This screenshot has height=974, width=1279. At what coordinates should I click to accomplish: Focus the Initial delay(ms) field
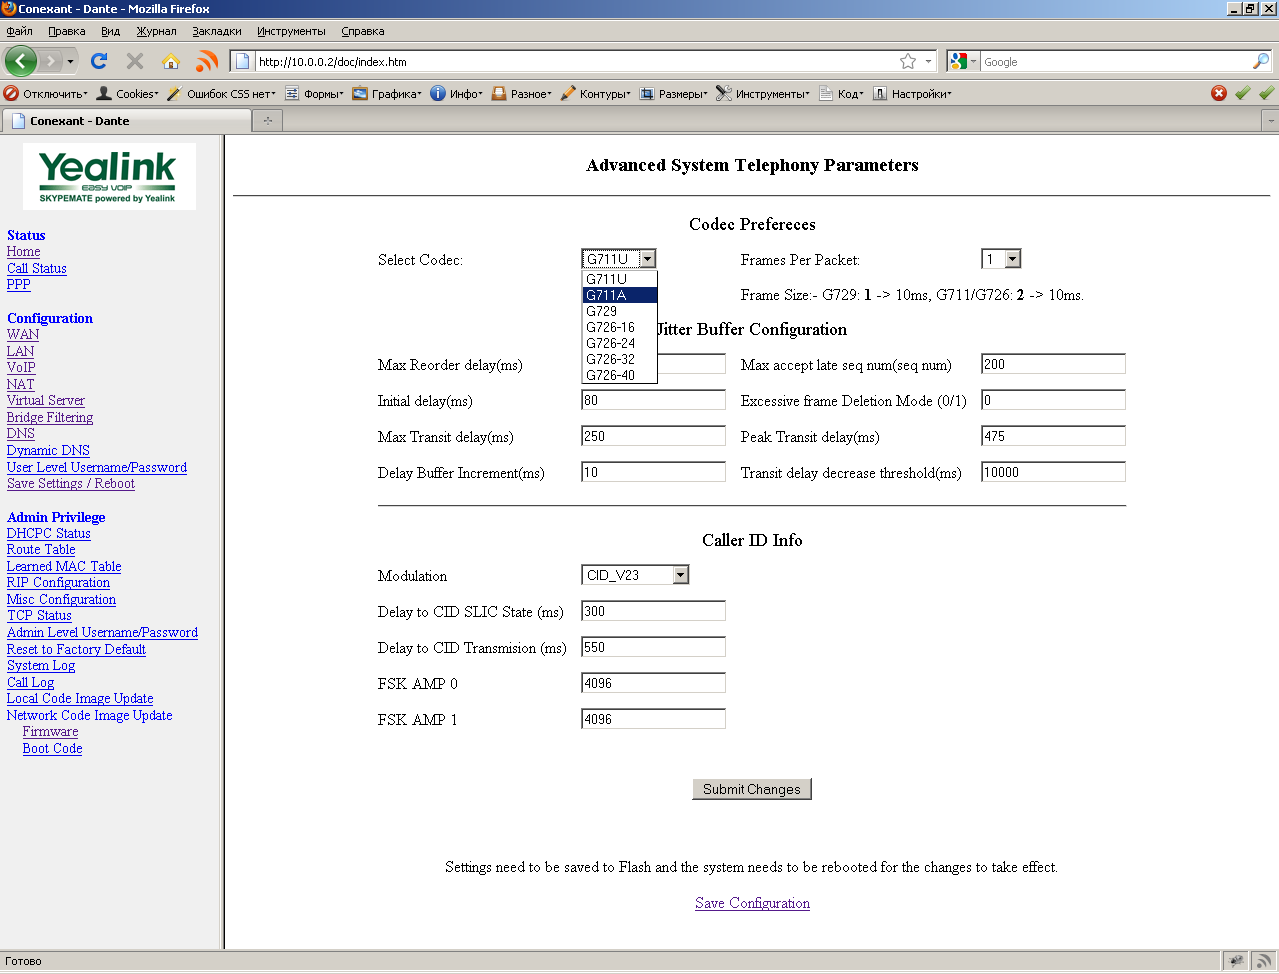tap(653, 400)
